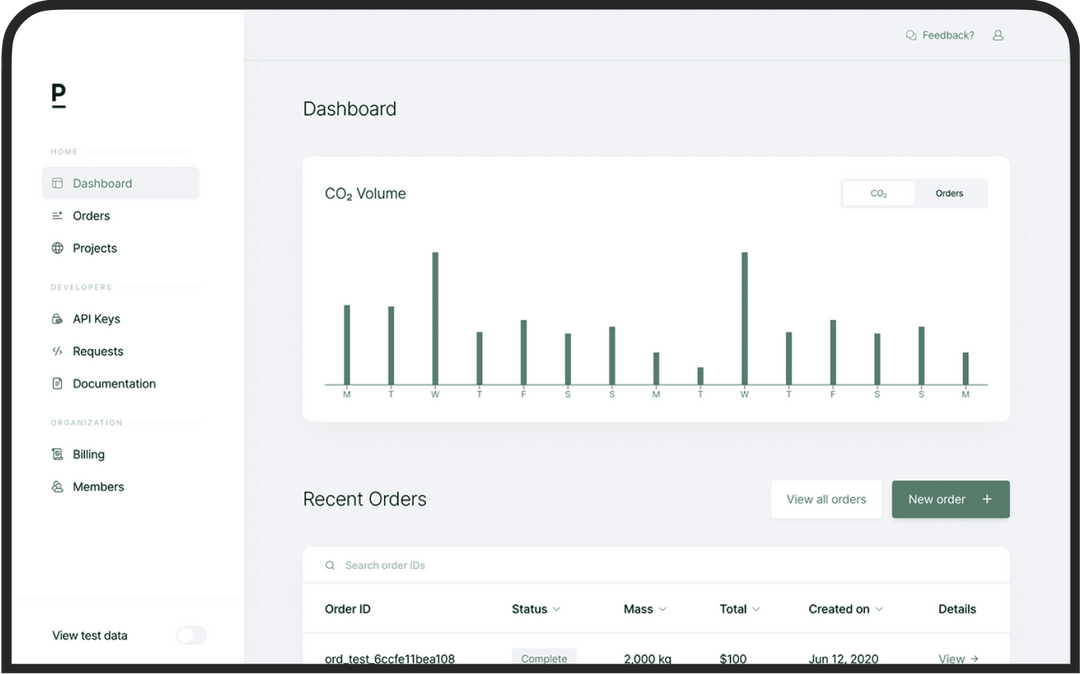Open the Documentation page icon
This screenshot has width=1080, height=674.
coord(57,384)
